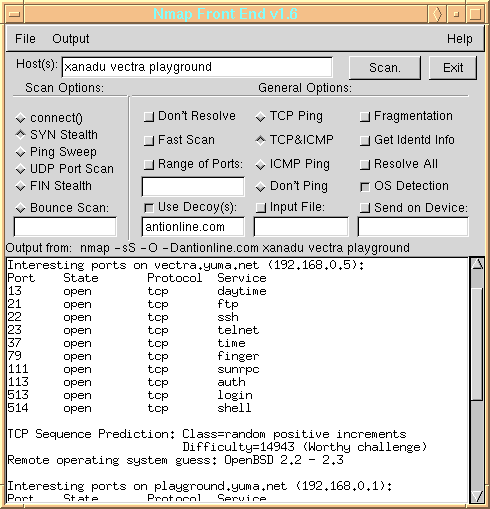Click the Send on Device text field
Image resolution: width=490 pixels, height=509 pixels.
point(413,227)
